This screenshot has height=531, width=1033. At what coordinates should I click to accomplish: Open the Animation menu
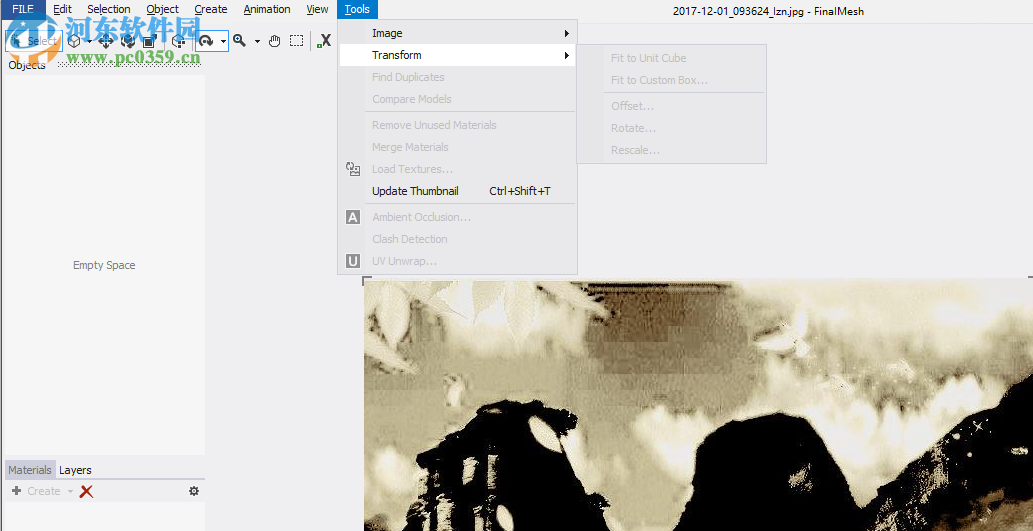click(x=267, y=9)
